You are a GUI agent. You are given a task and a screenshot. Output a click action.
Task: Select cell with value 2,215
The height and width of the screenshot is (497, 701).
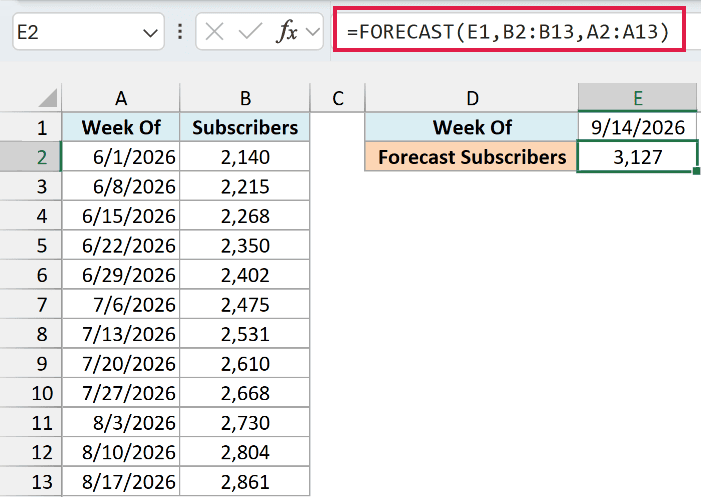[245, 186]
